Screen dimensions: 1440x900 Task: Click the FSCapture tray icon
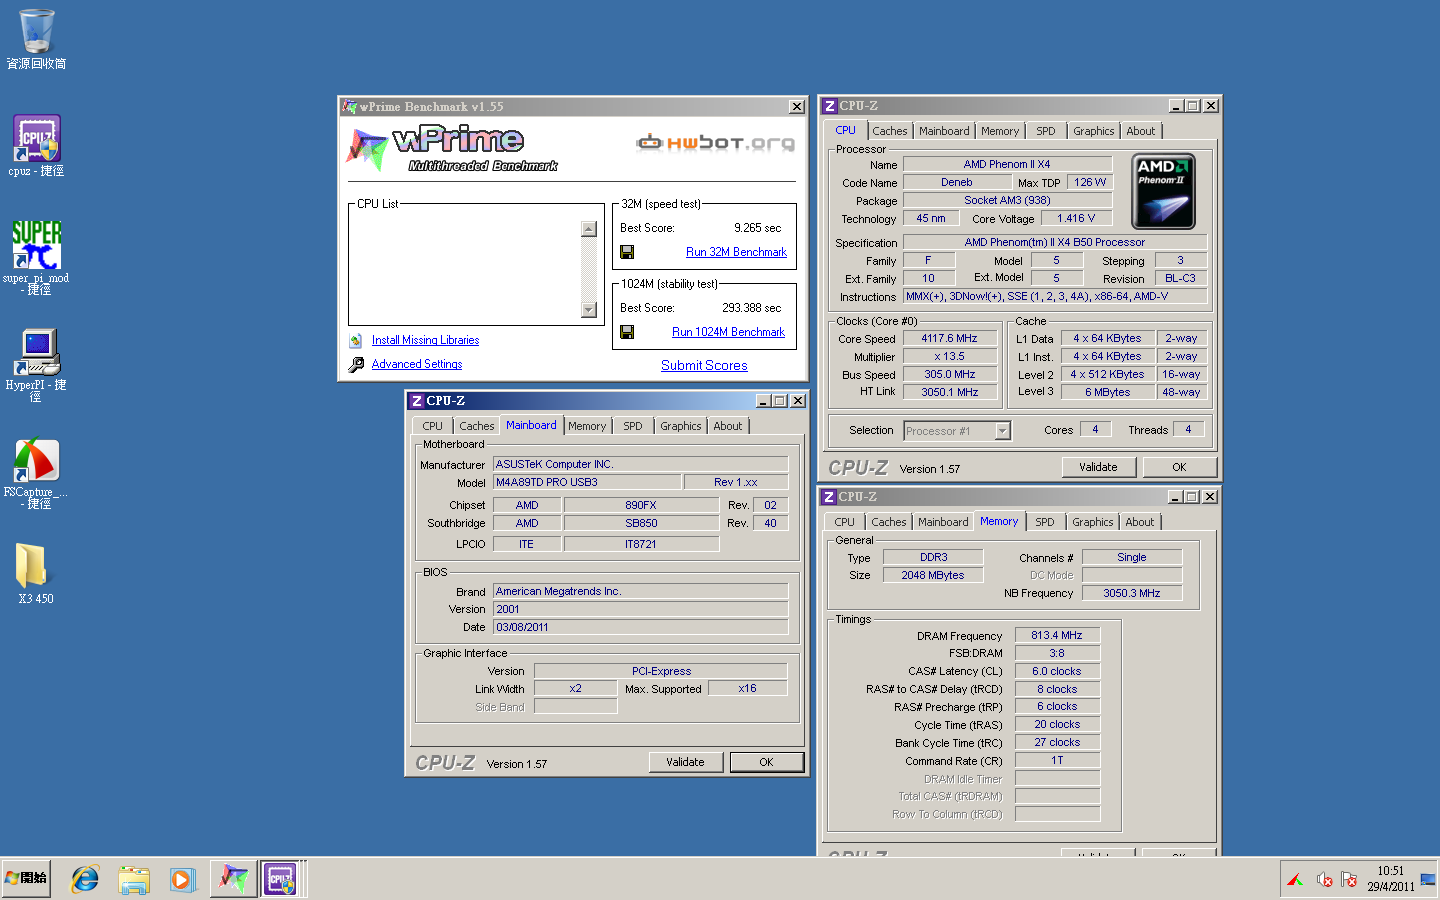1296,880
